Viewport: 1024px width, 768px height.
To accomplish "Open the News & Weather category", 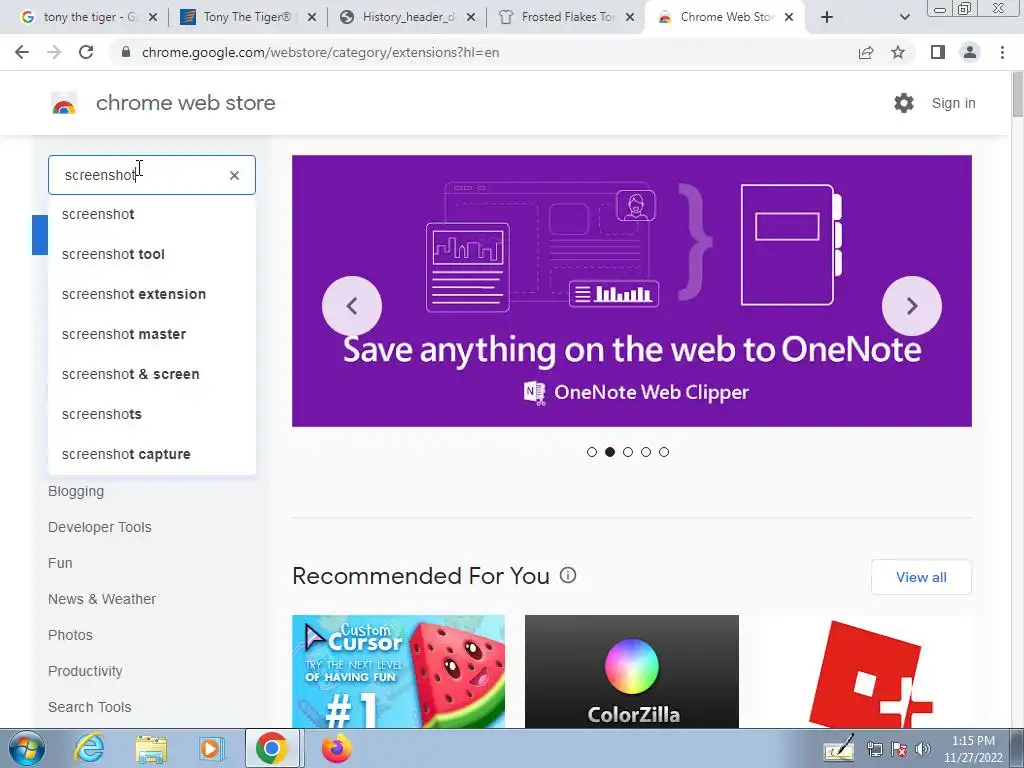I will click(102, 599).
